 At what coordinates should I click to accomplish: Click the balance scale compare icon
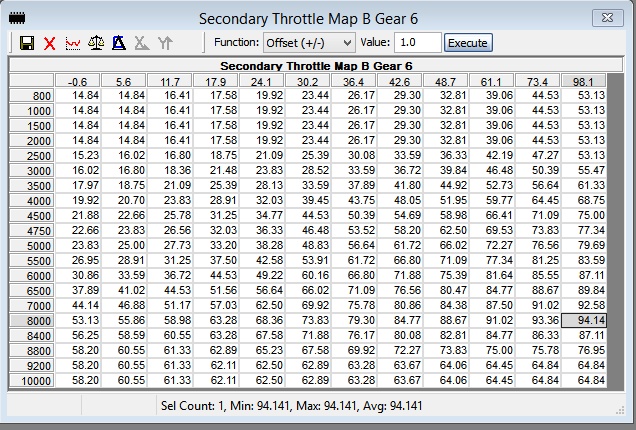pyautogui.click(x=97, y=44)
